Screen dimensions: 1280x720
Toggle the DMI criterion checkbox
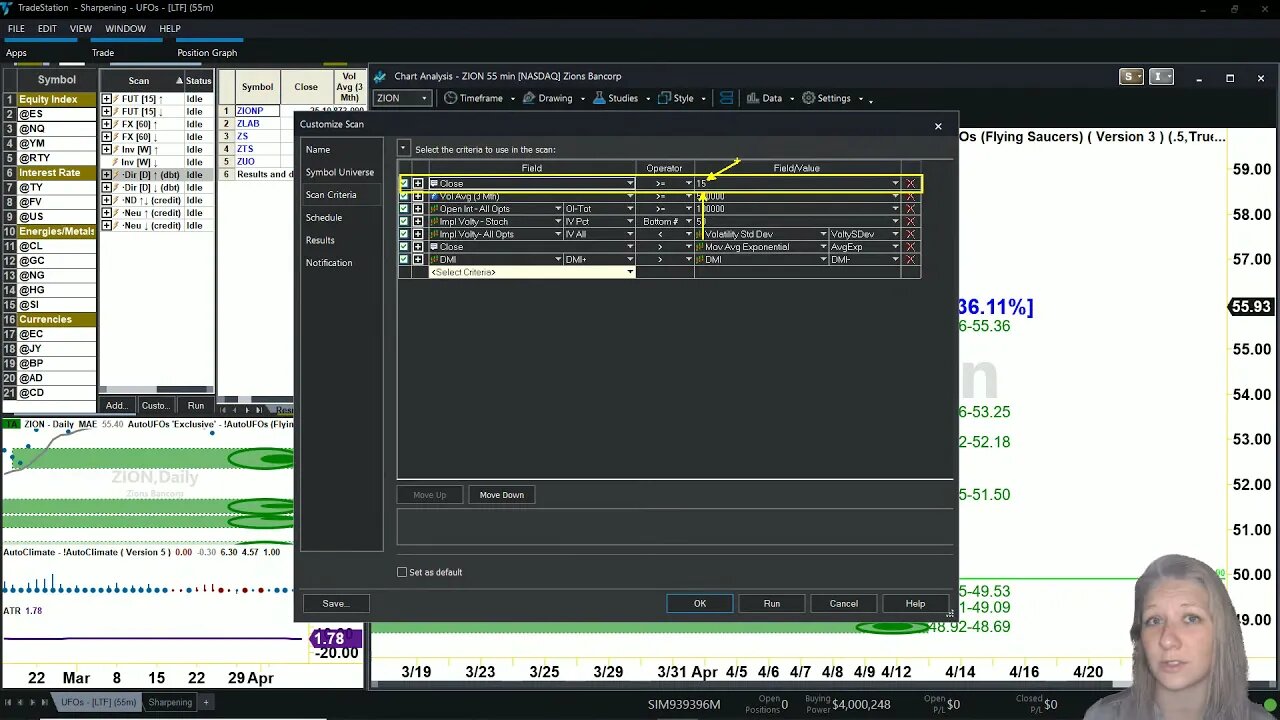coord(404,260)
